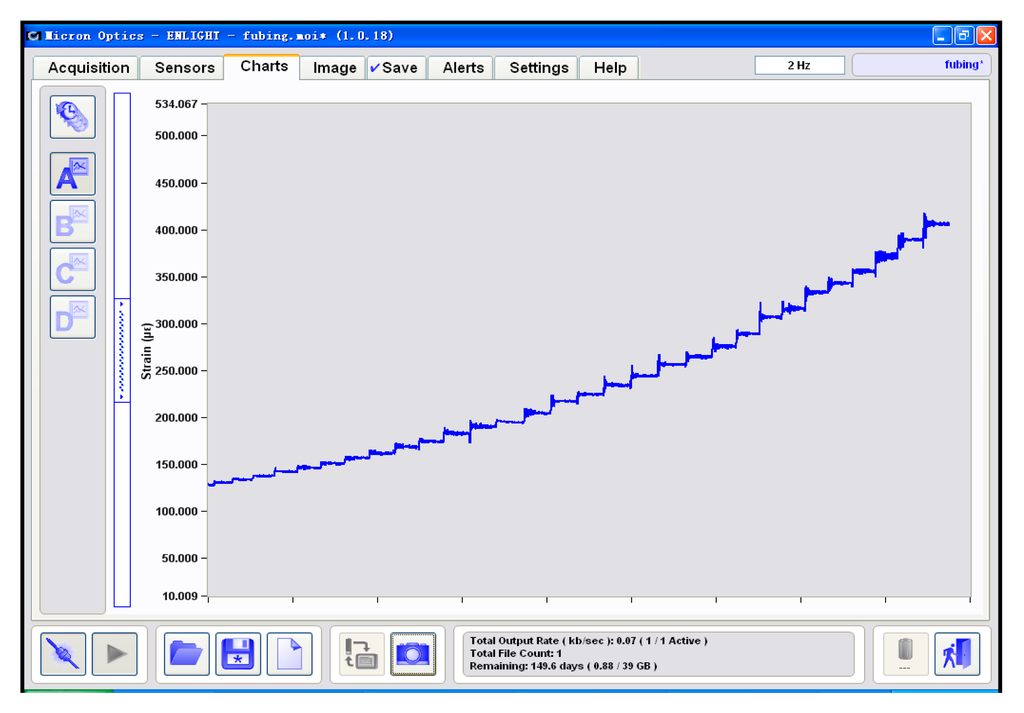The image size is (1024, 713).
Task: Click the 2 Hz rate field
Action: 799,65
